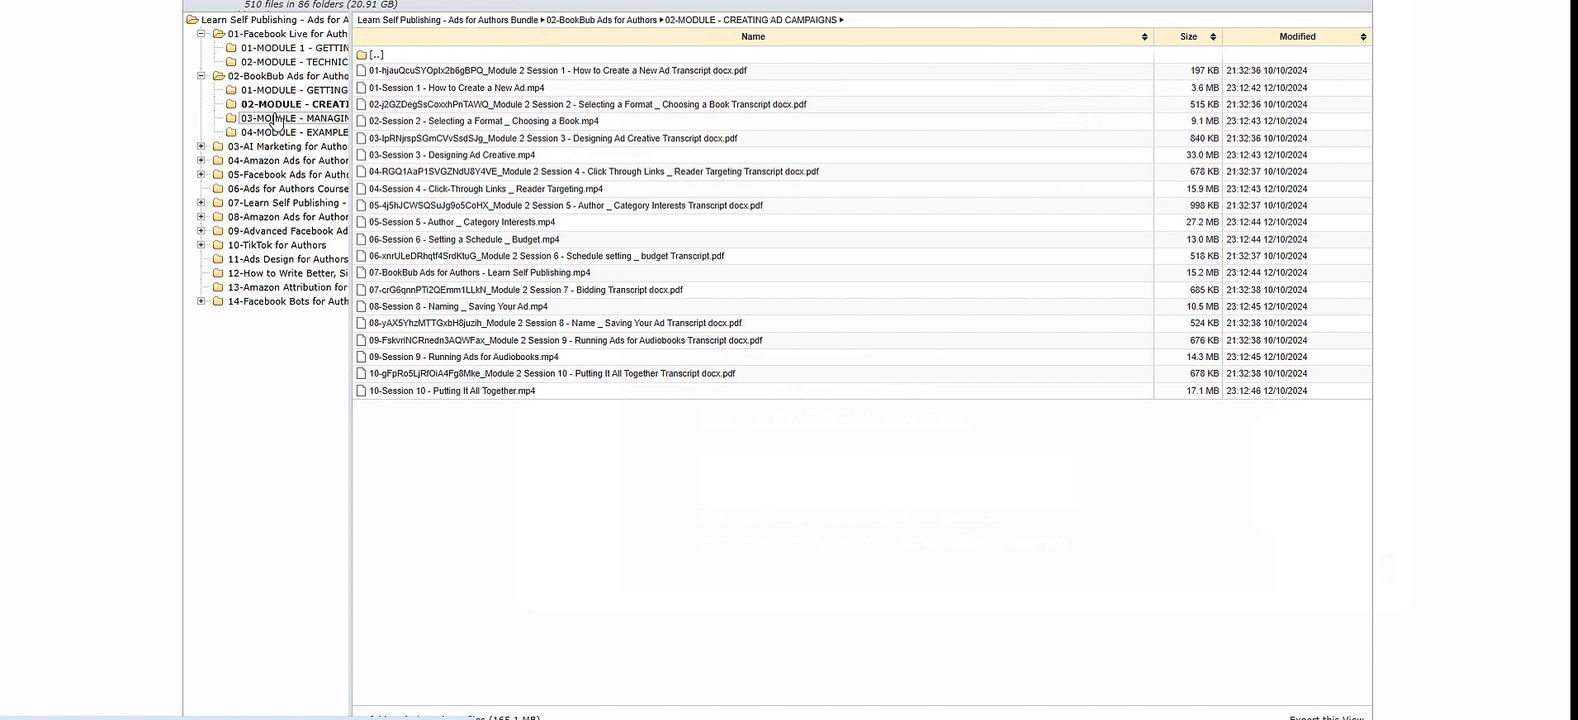Collapse the 02-BookBub Ads for Authors tree node
1578x720 pixels.
tap(201, 76)
